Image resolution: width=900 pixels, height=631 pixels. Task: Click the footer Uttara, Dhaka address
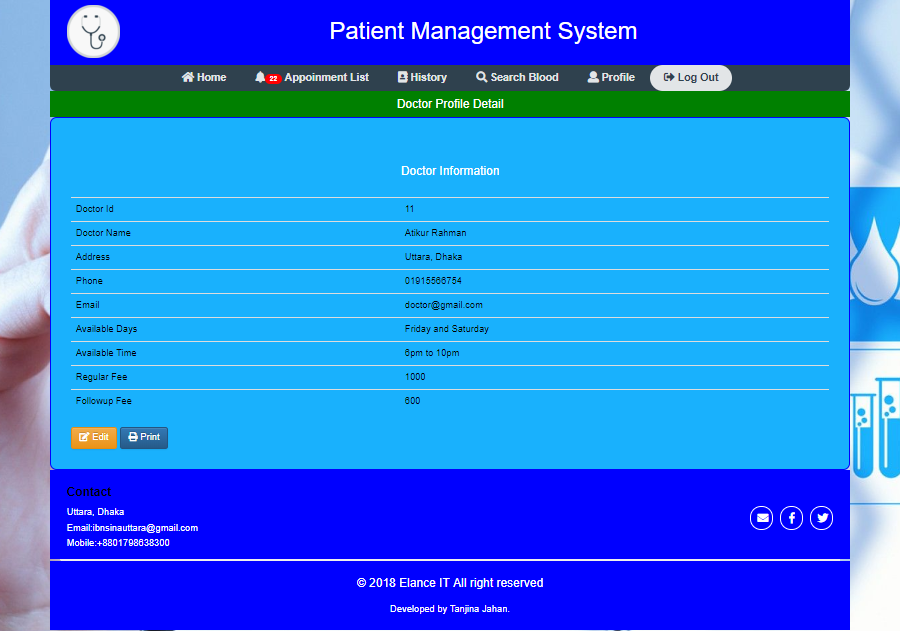click(95, 512)
